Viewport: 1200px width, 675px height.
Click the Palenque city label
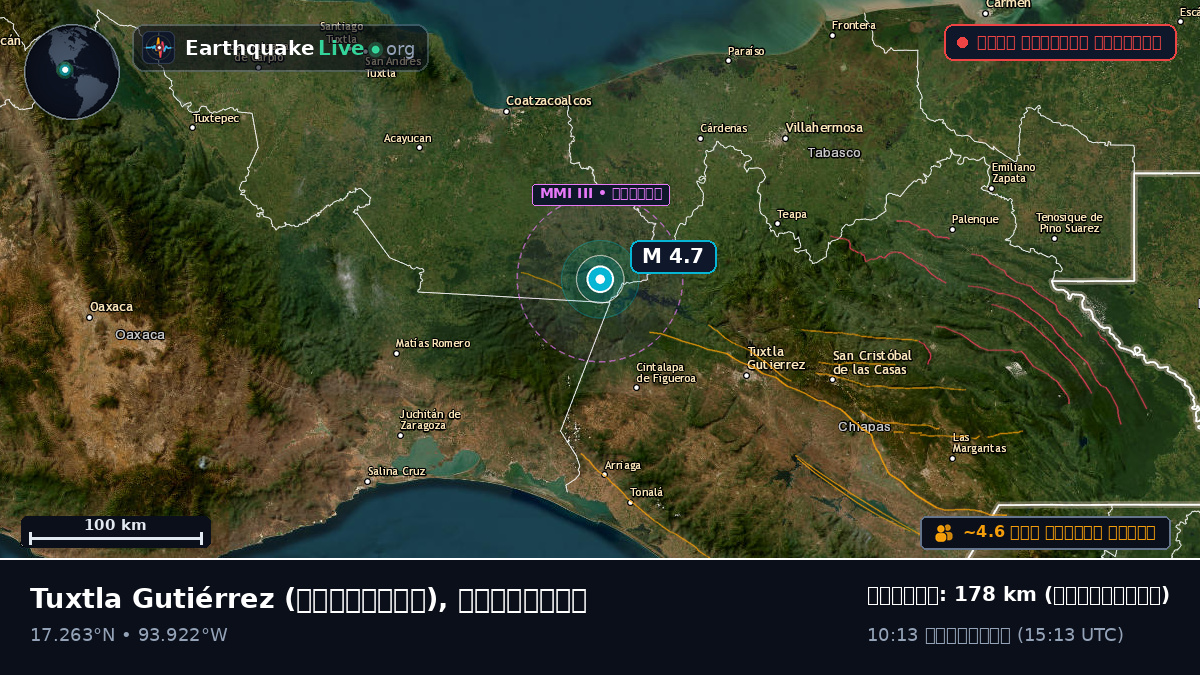click(x=975, y=219)
